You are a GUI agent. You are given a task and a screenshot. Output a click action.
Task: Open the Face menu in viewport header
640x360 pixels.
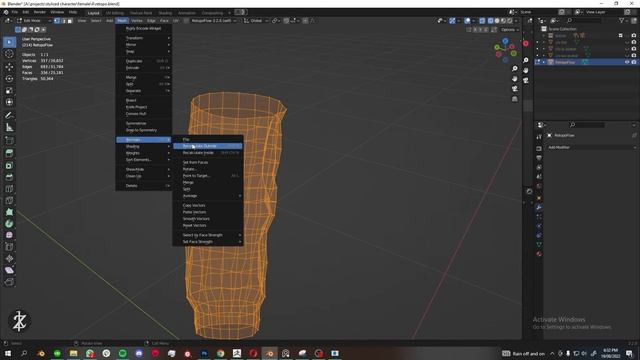[x=164, y=20]
